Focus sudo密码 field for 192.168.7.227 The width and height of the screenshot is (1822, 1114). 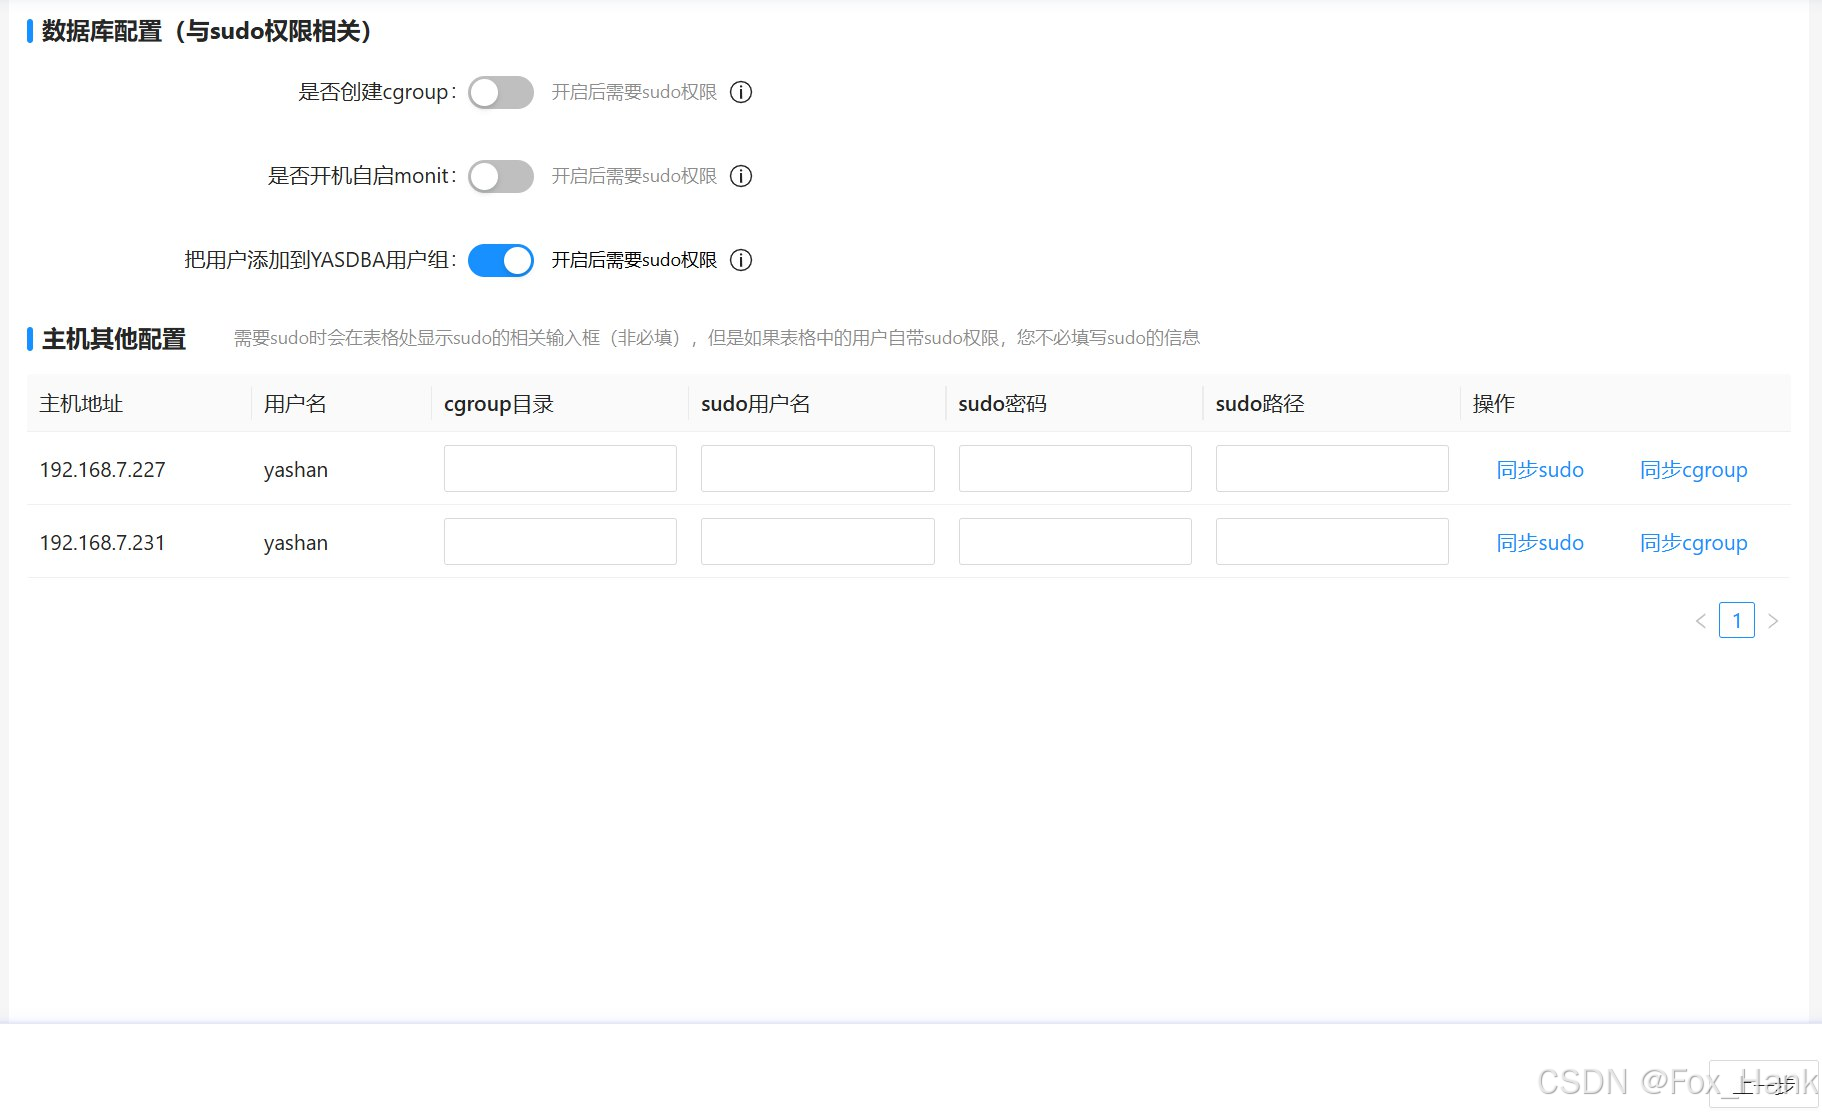1075,468
